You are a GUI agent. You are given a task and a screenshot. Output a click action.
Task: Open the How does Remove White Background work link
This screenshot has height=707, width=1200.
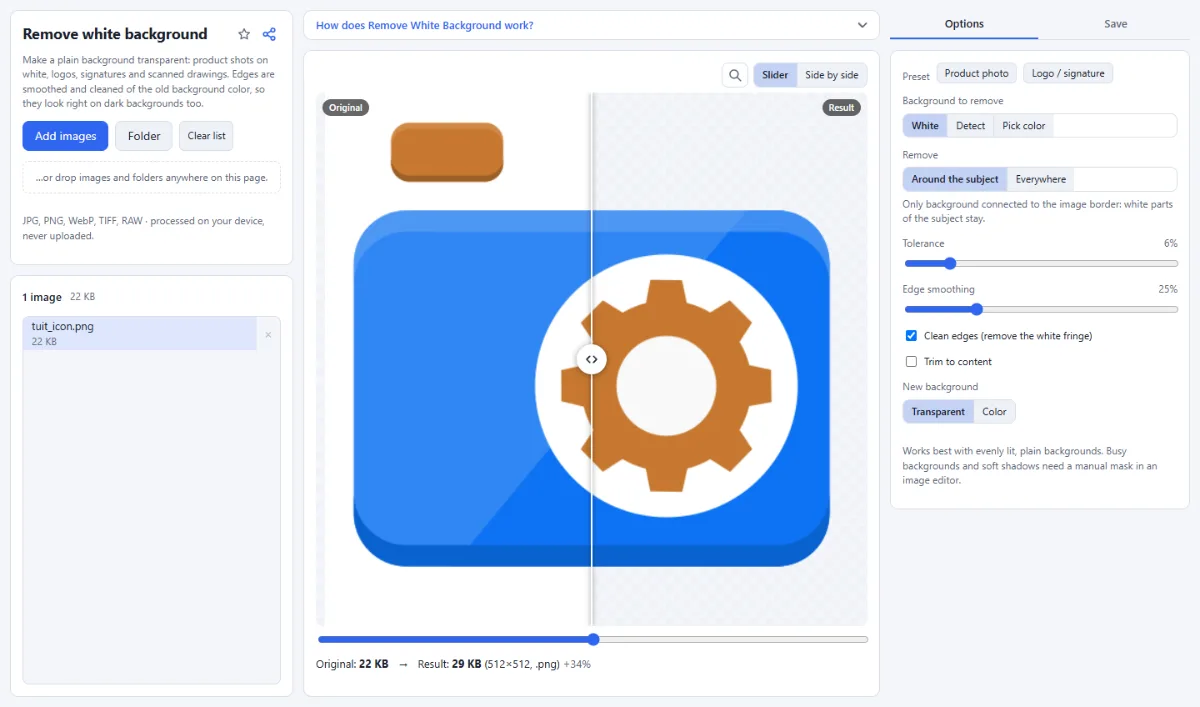pos(424,25)
